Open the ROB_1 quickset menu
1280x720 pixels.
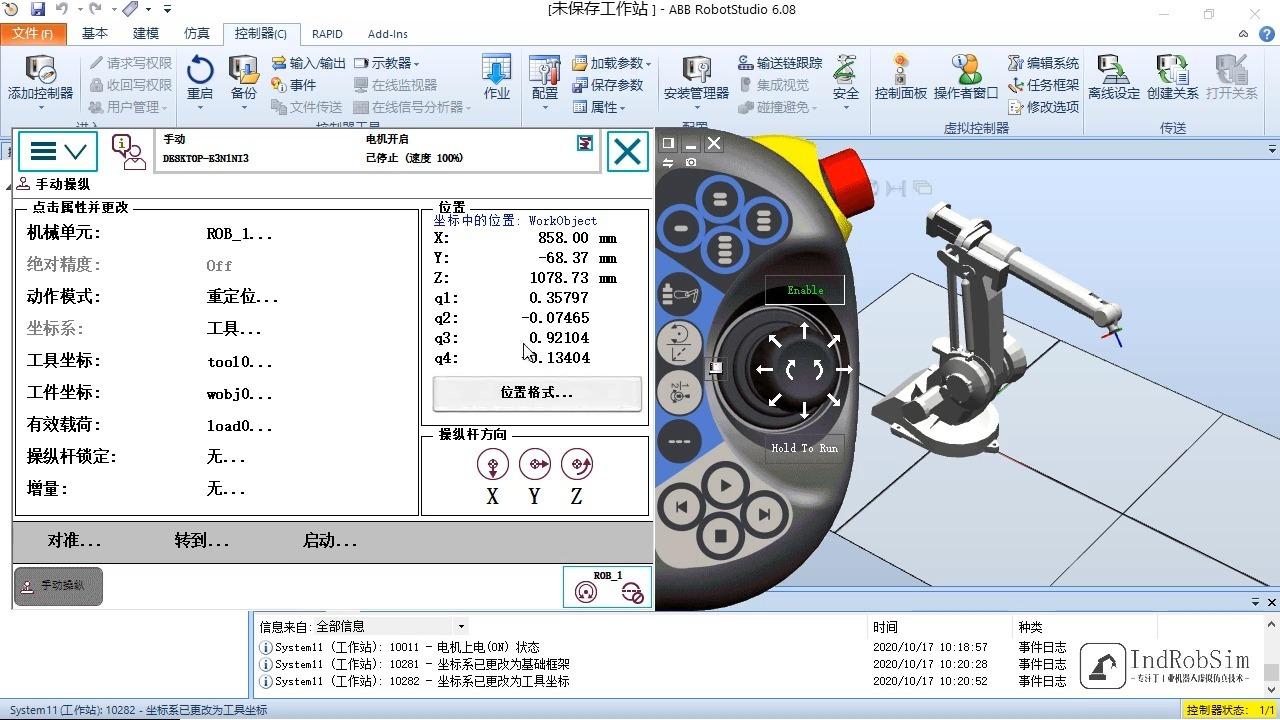[608, 587]
